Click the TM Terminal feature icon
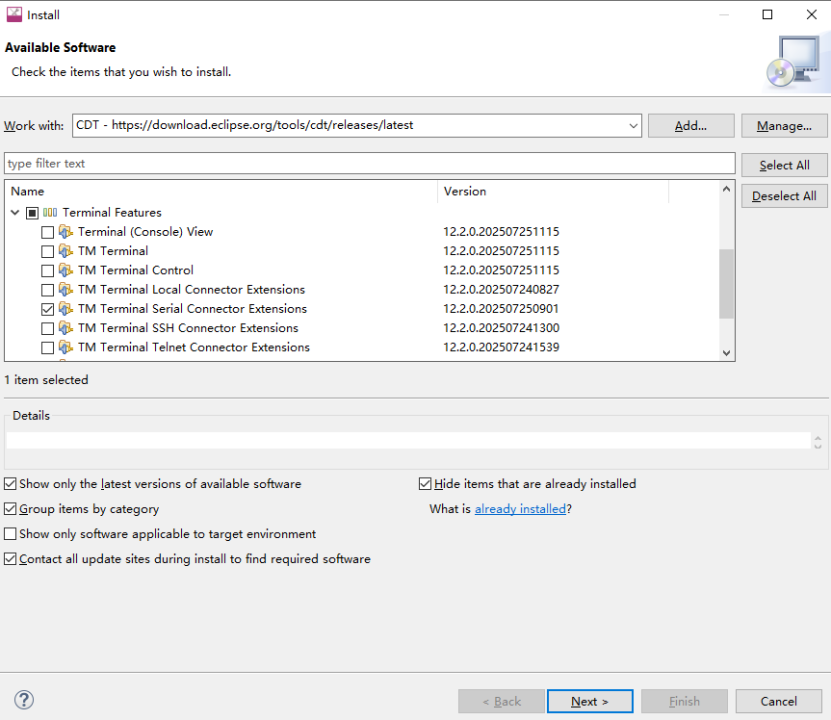 66,251
